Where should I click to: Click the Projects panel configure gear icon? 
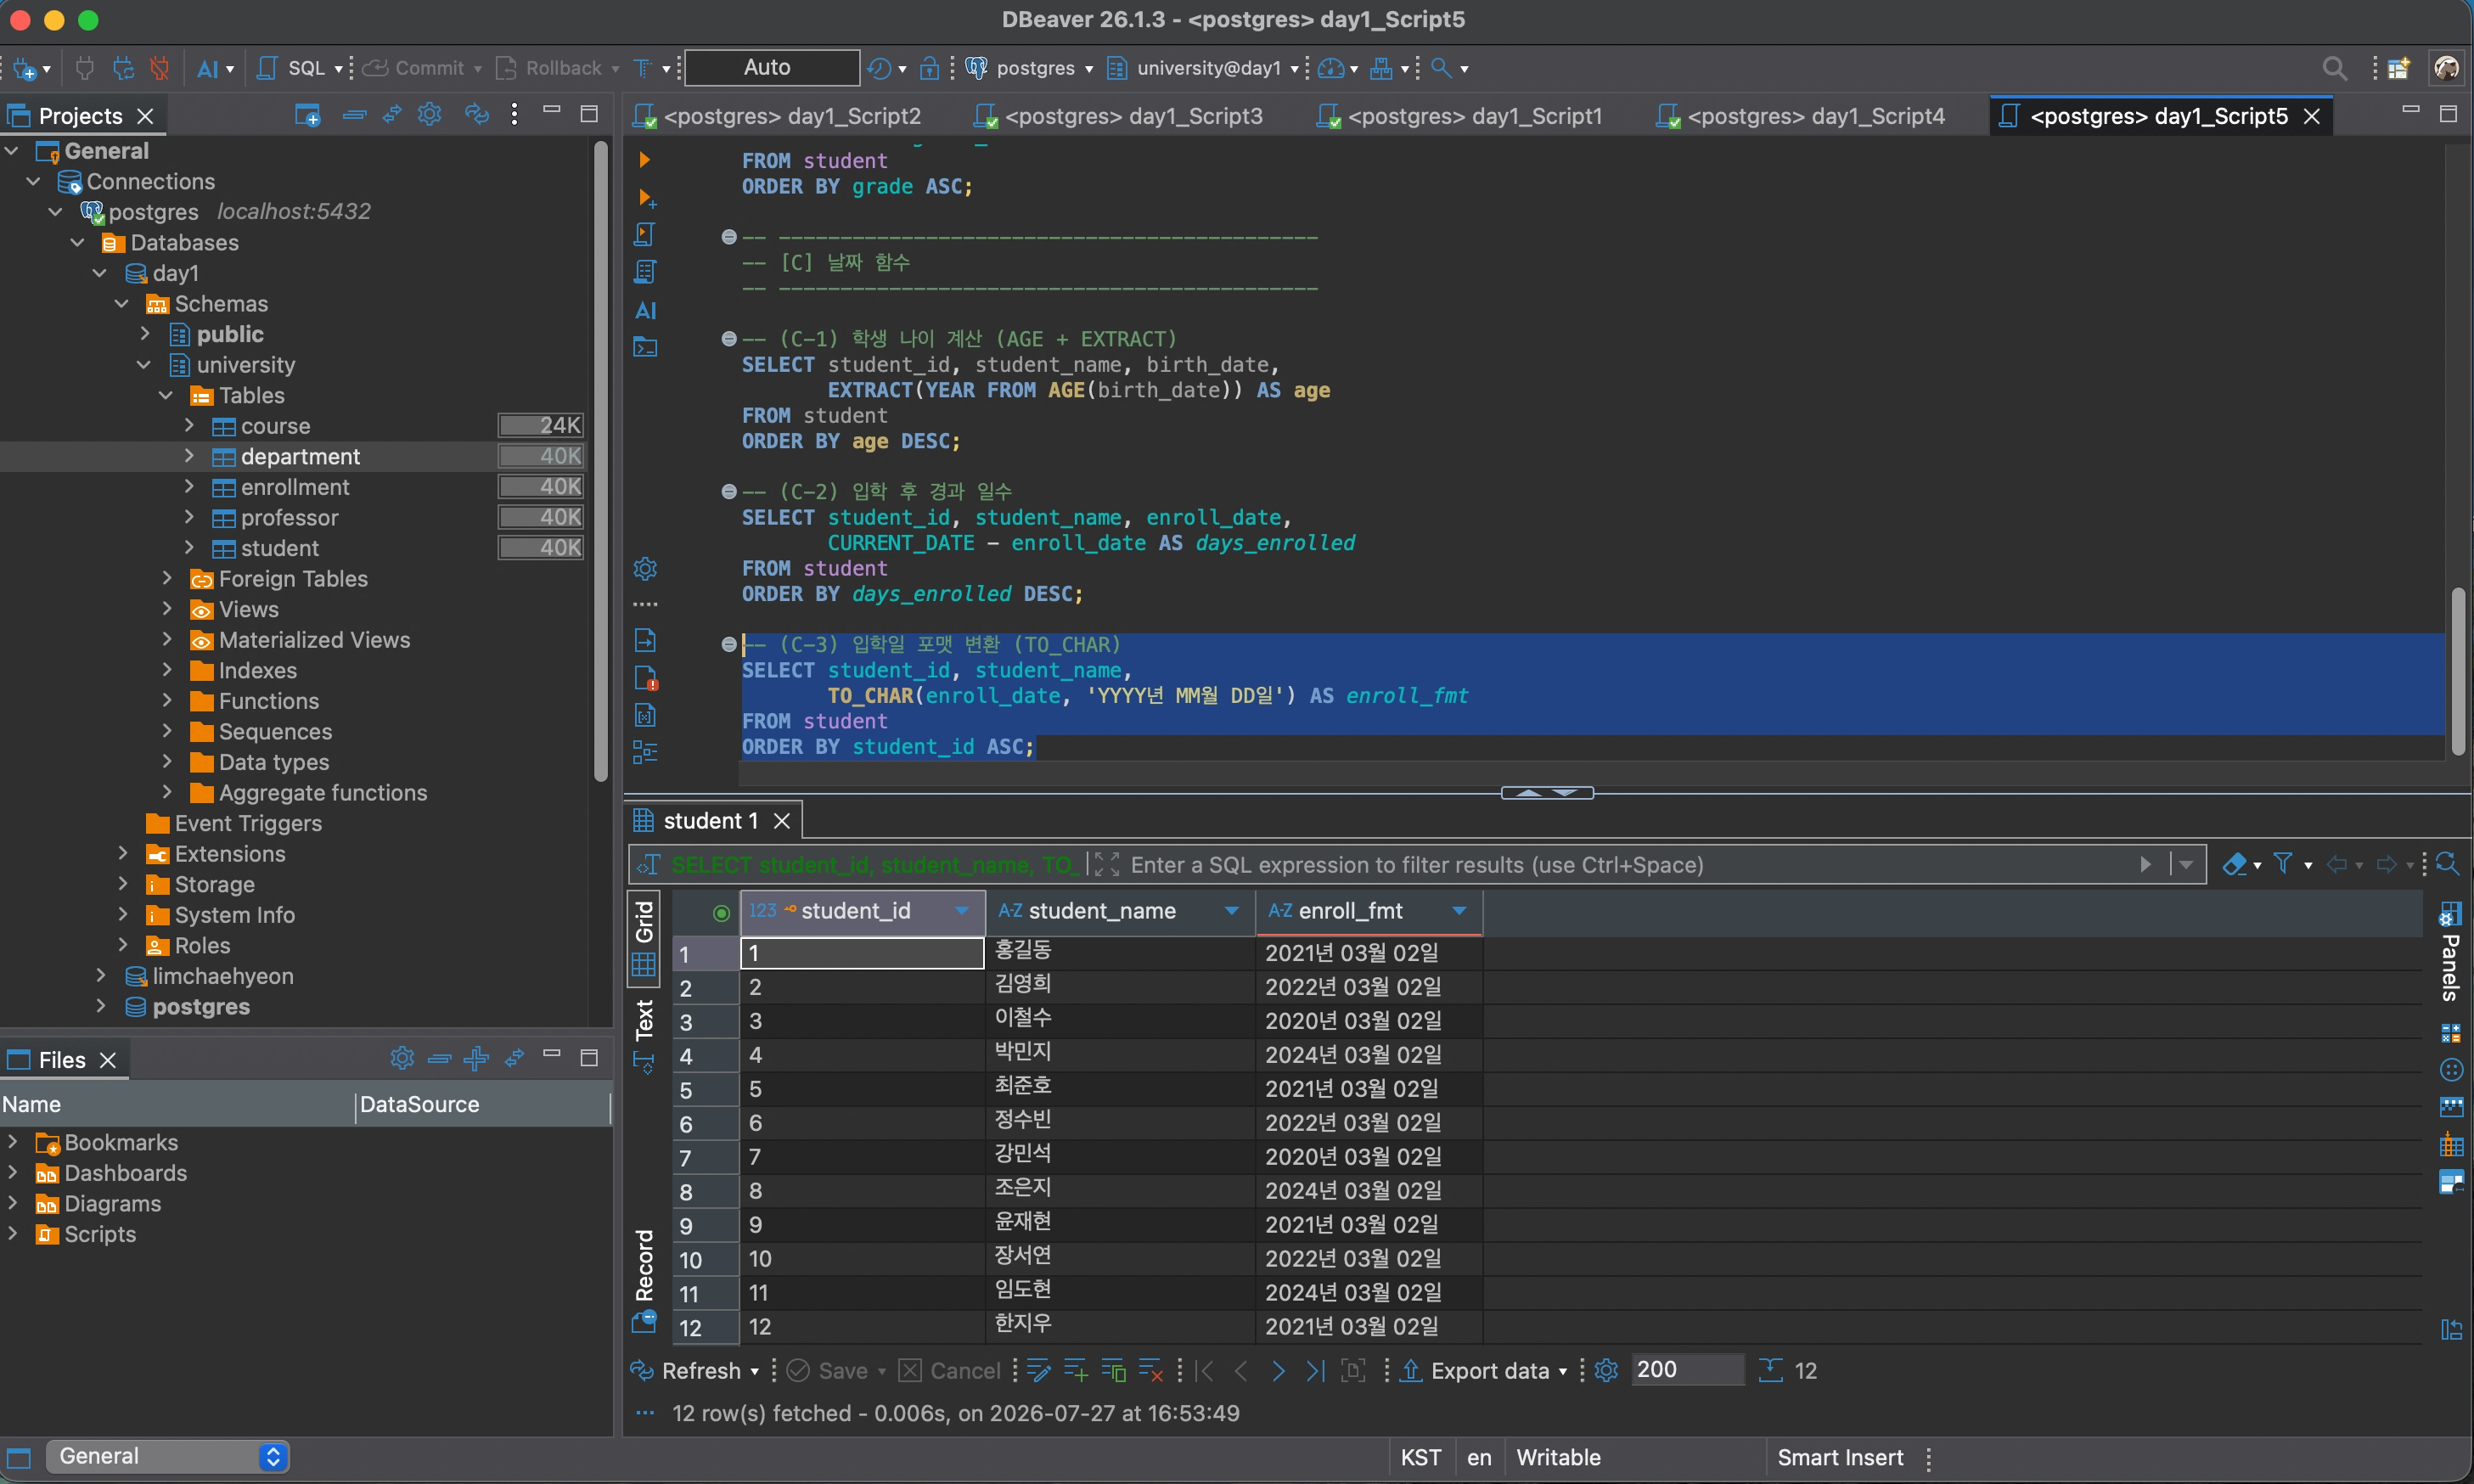429,114
